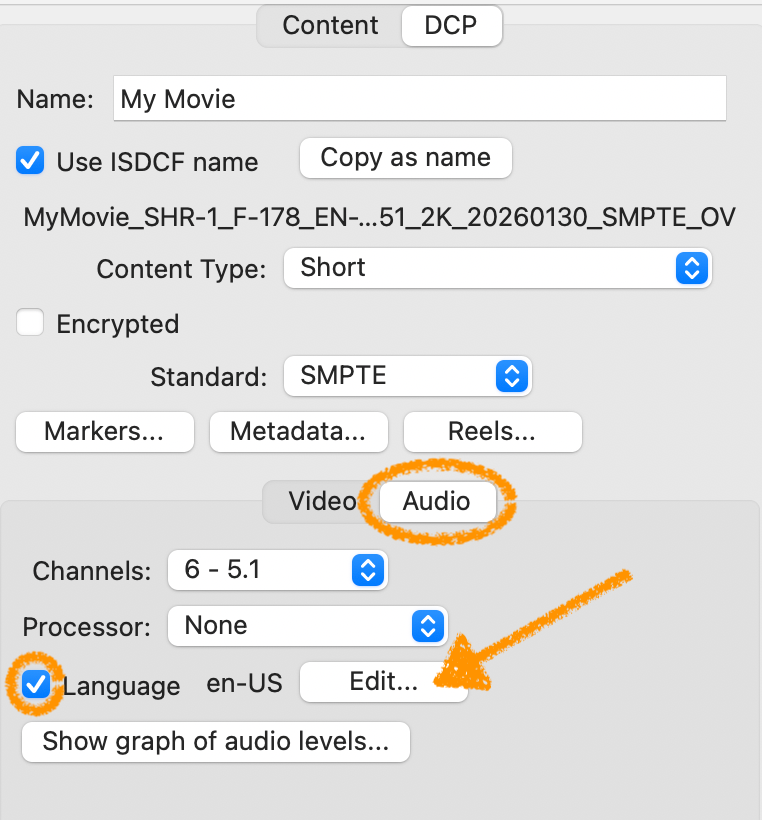762x820 pixels.
Task: Show graph of audio levels
Action: (216, 742)
